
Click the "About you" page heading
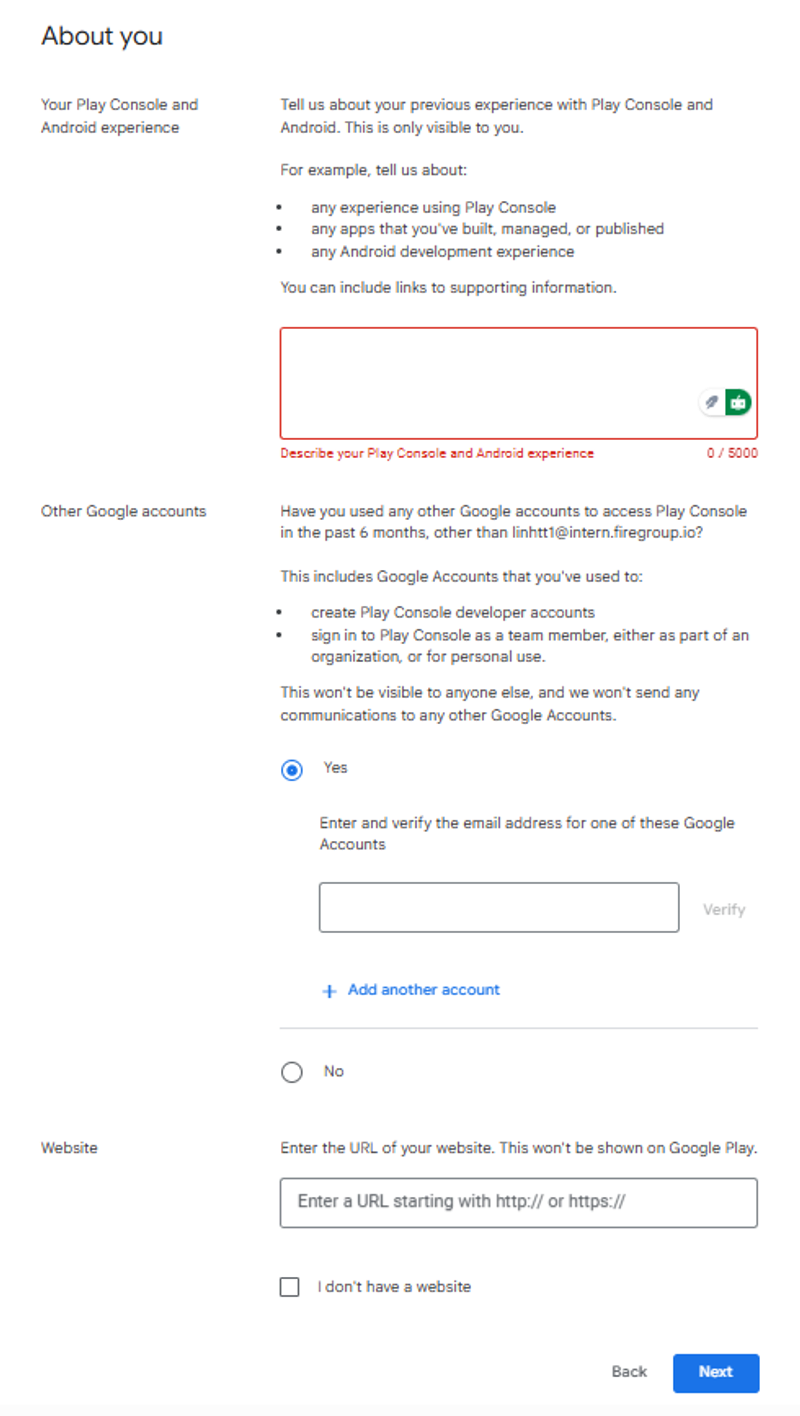point(101,36)
